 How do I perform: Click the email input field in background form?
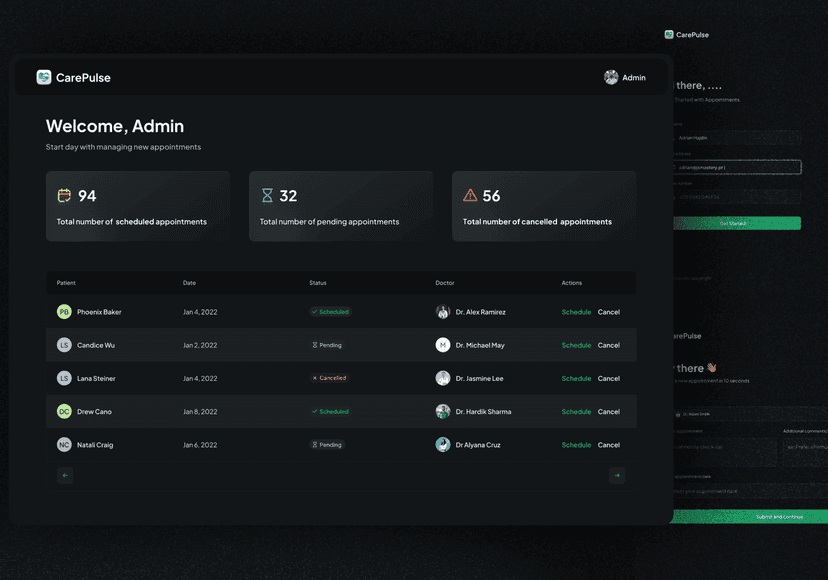738,168
